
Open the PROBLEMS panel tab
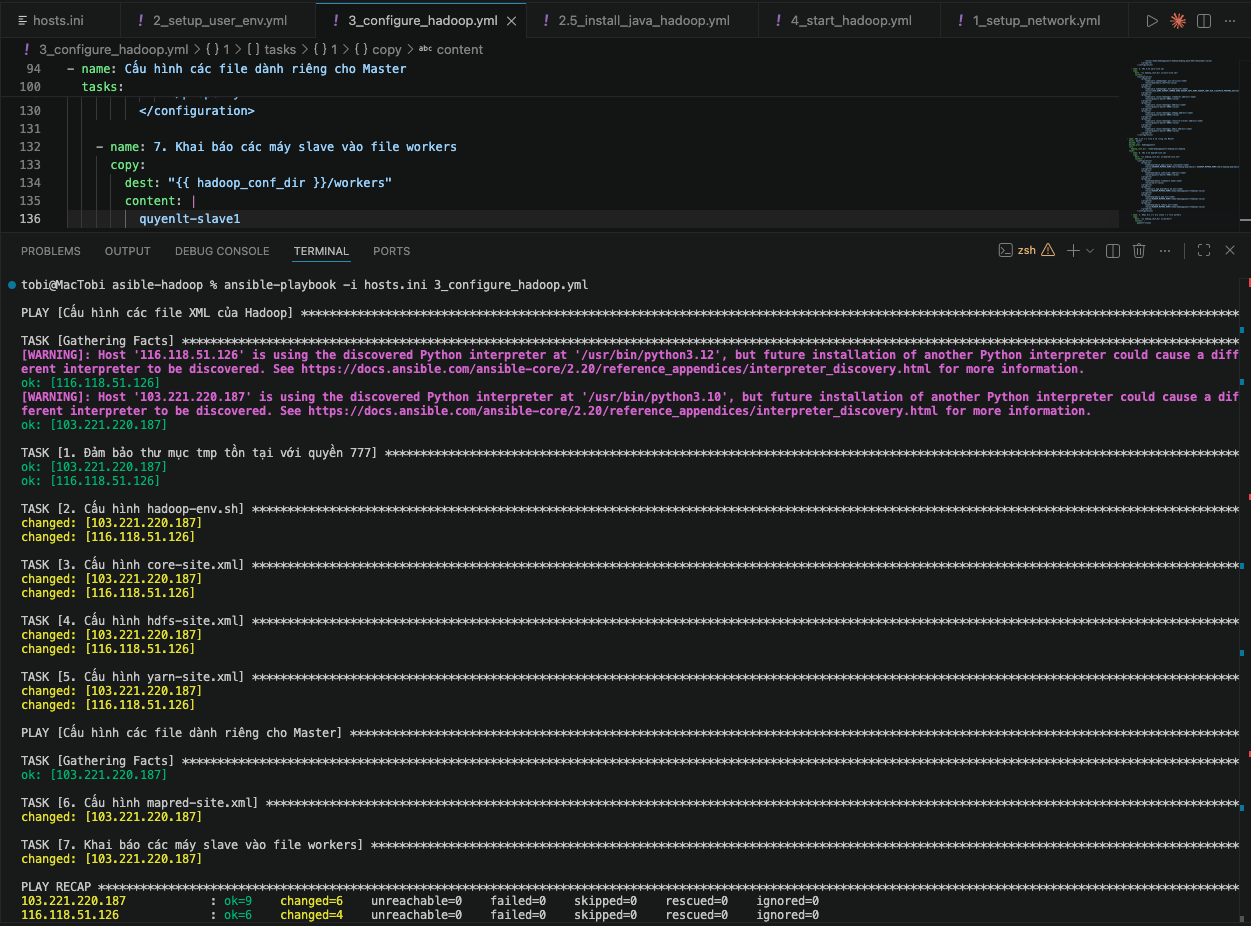(51, 251)
